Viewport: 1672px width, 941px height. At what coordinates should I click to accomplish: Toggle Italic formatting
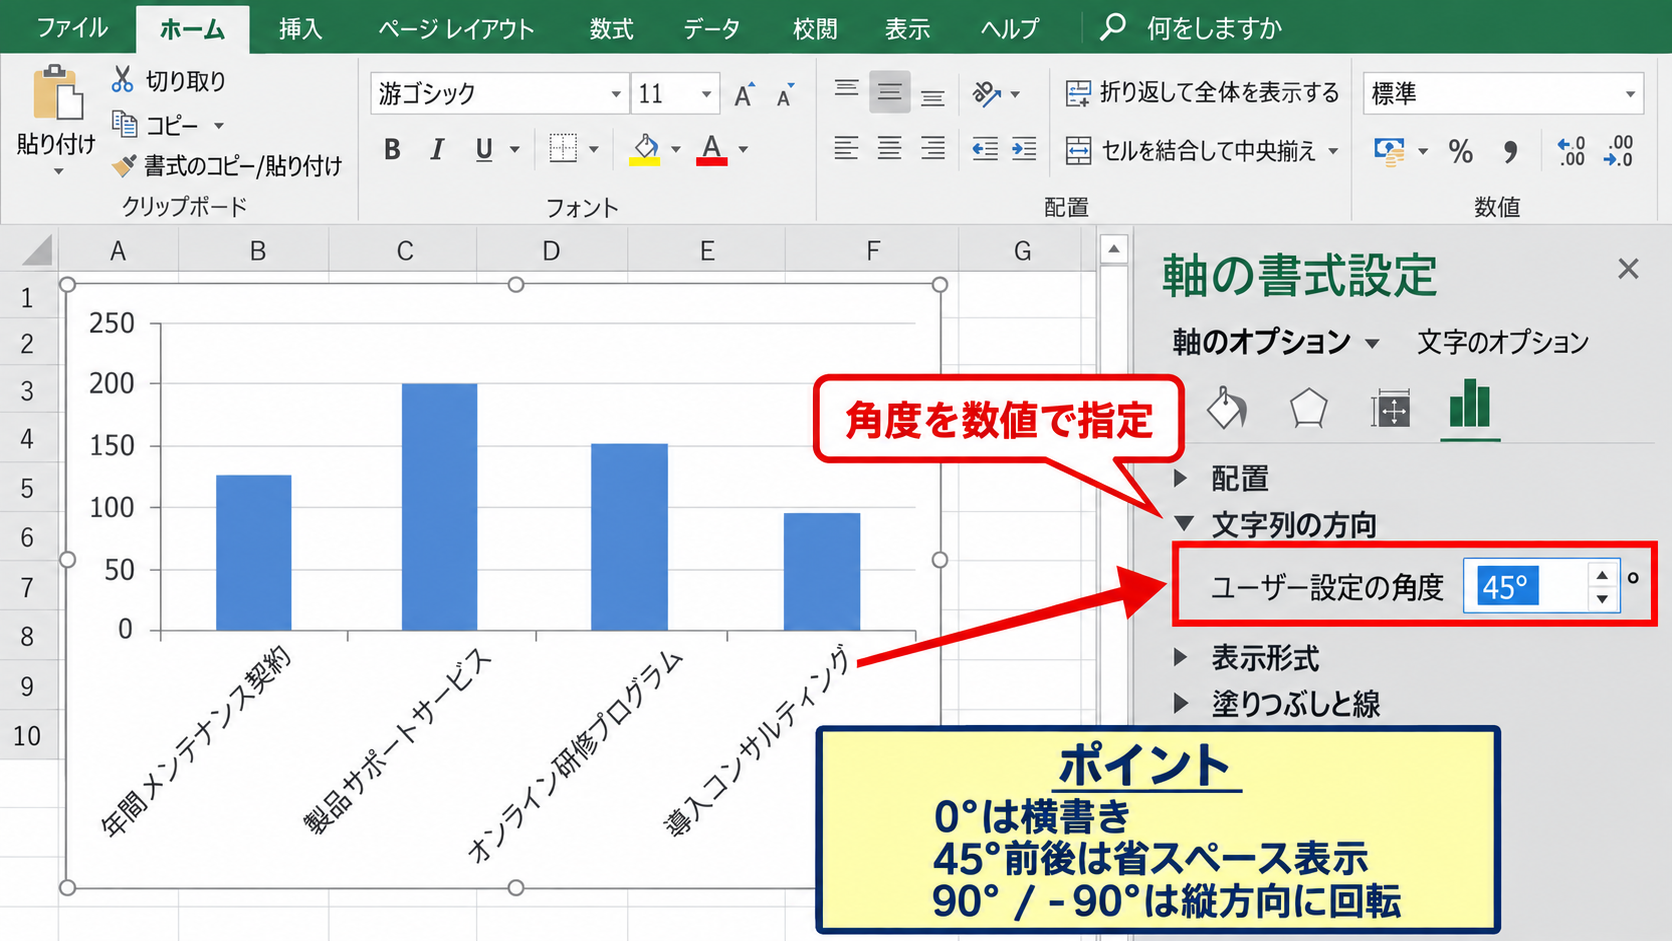[x=437, y=150]
